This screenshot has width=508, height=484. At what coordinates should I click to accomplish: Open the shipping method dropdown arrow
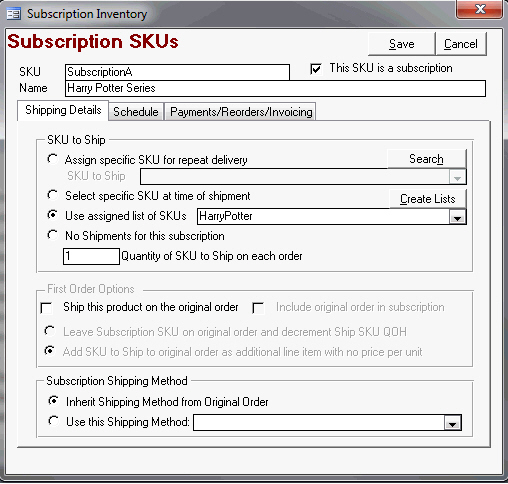[x=452, y=423]
